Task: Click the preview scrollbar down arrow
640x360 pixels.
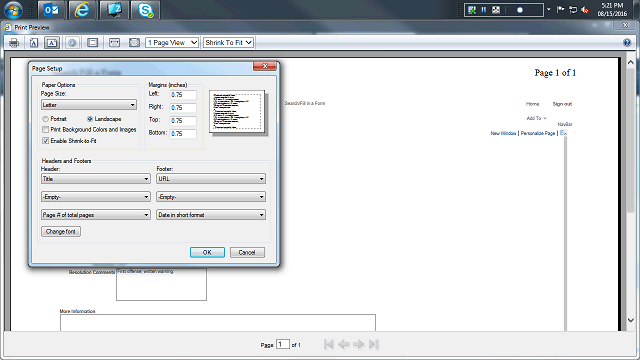Action: (x=630, y=320)
